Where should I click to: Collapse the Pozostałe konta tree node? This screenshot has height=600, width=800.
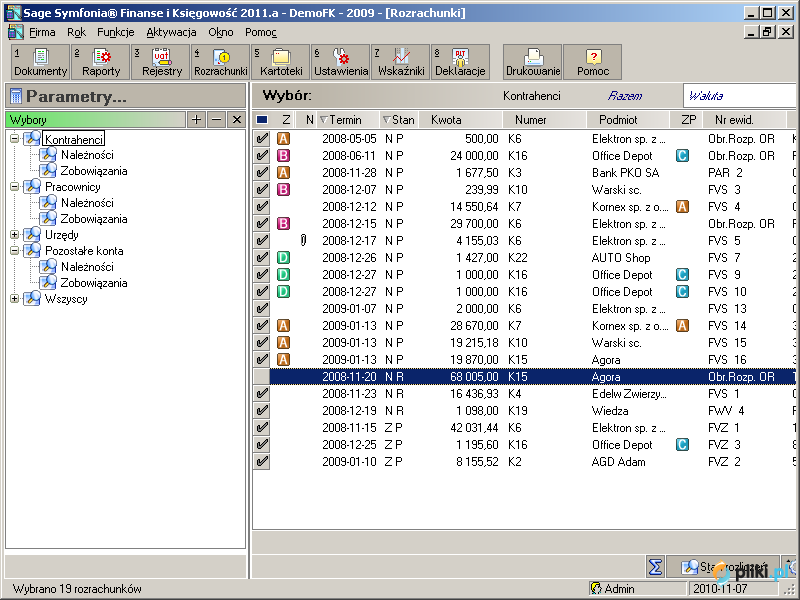pos(14,251)
